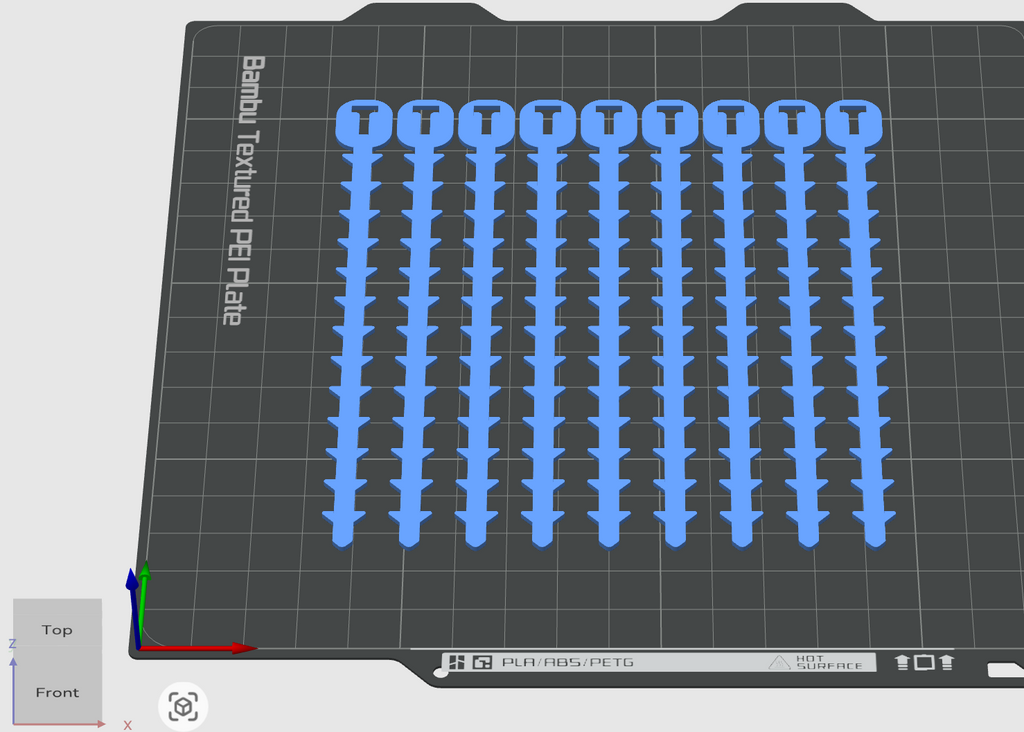This screenshot has width=1024, height=732.
Task: Click the Bambu Textured PEI Plate label
Action: pos(243,190)
